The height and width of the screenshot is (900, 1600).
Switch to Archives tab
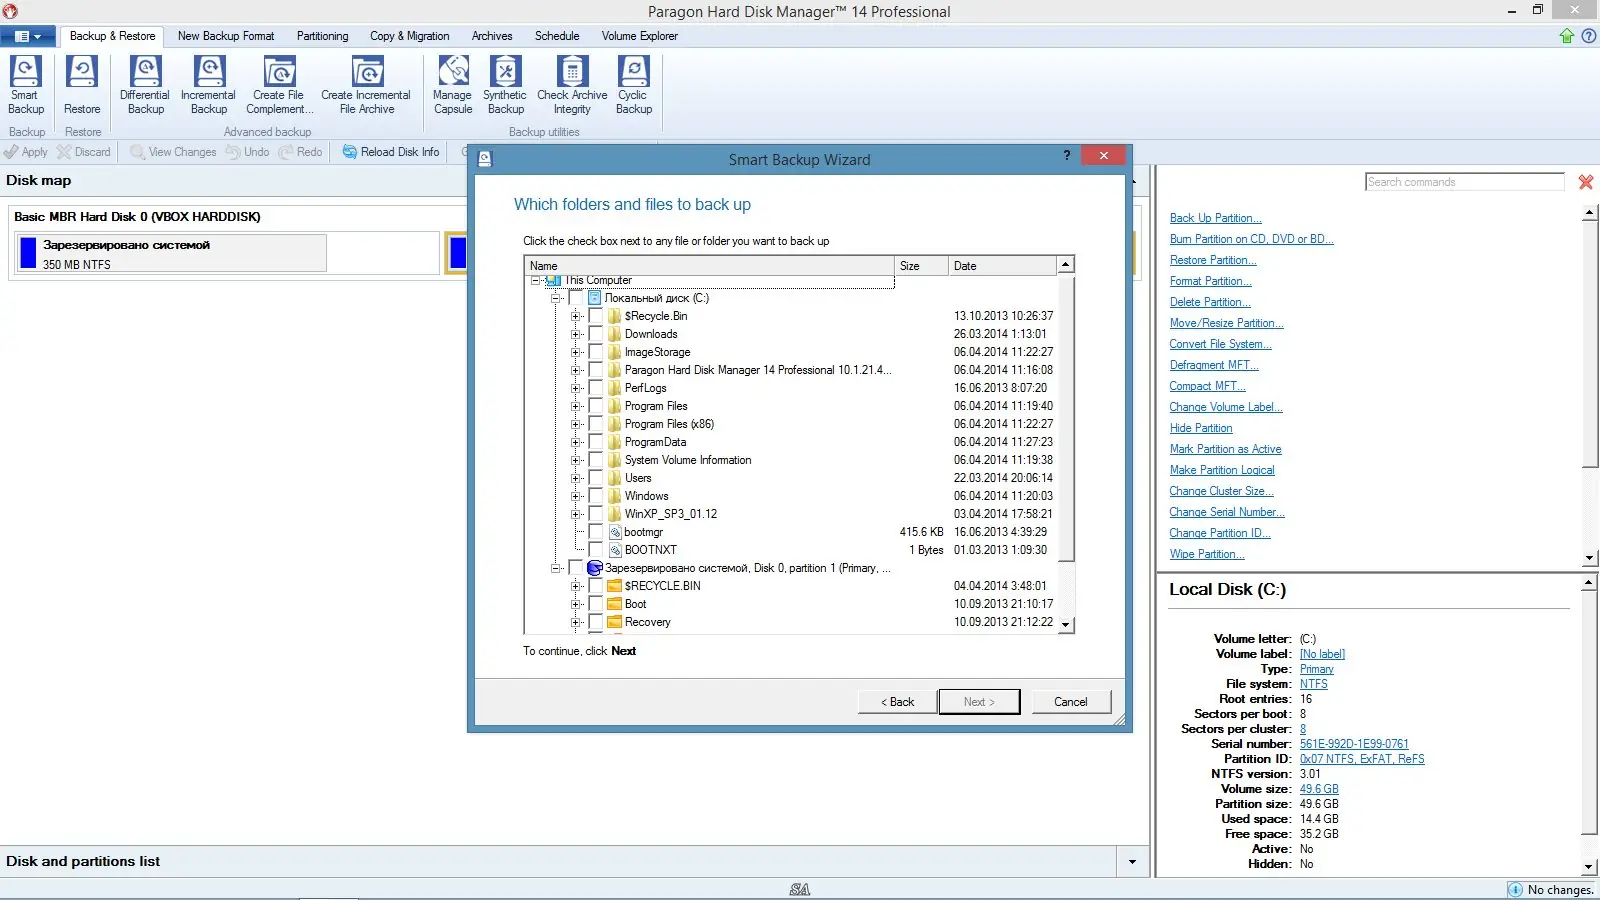(492, 36)
